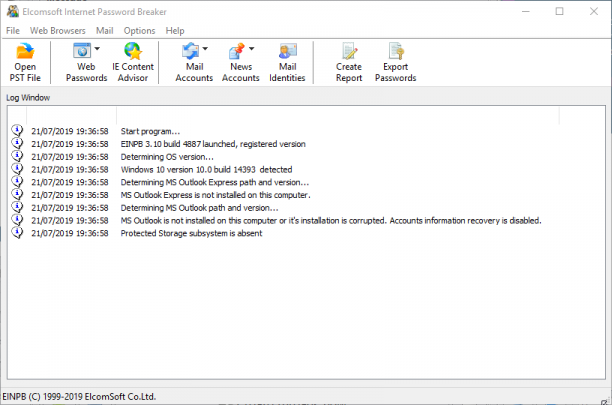Click the Export Passwords icon
The image size is (612, 405).
396,51
